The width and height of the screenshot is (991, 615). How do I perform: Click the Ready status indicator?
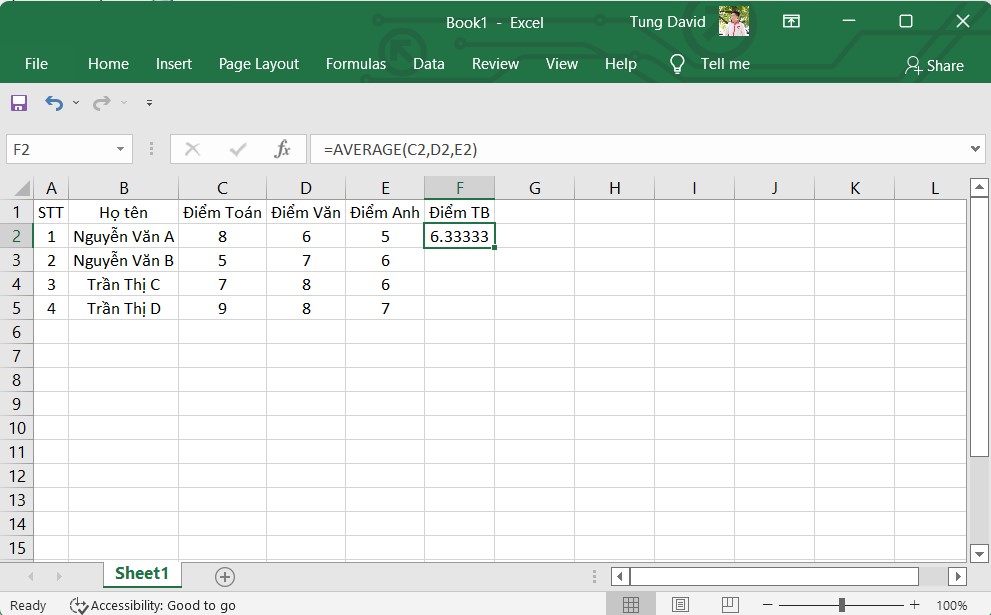[x=28, y=606]
